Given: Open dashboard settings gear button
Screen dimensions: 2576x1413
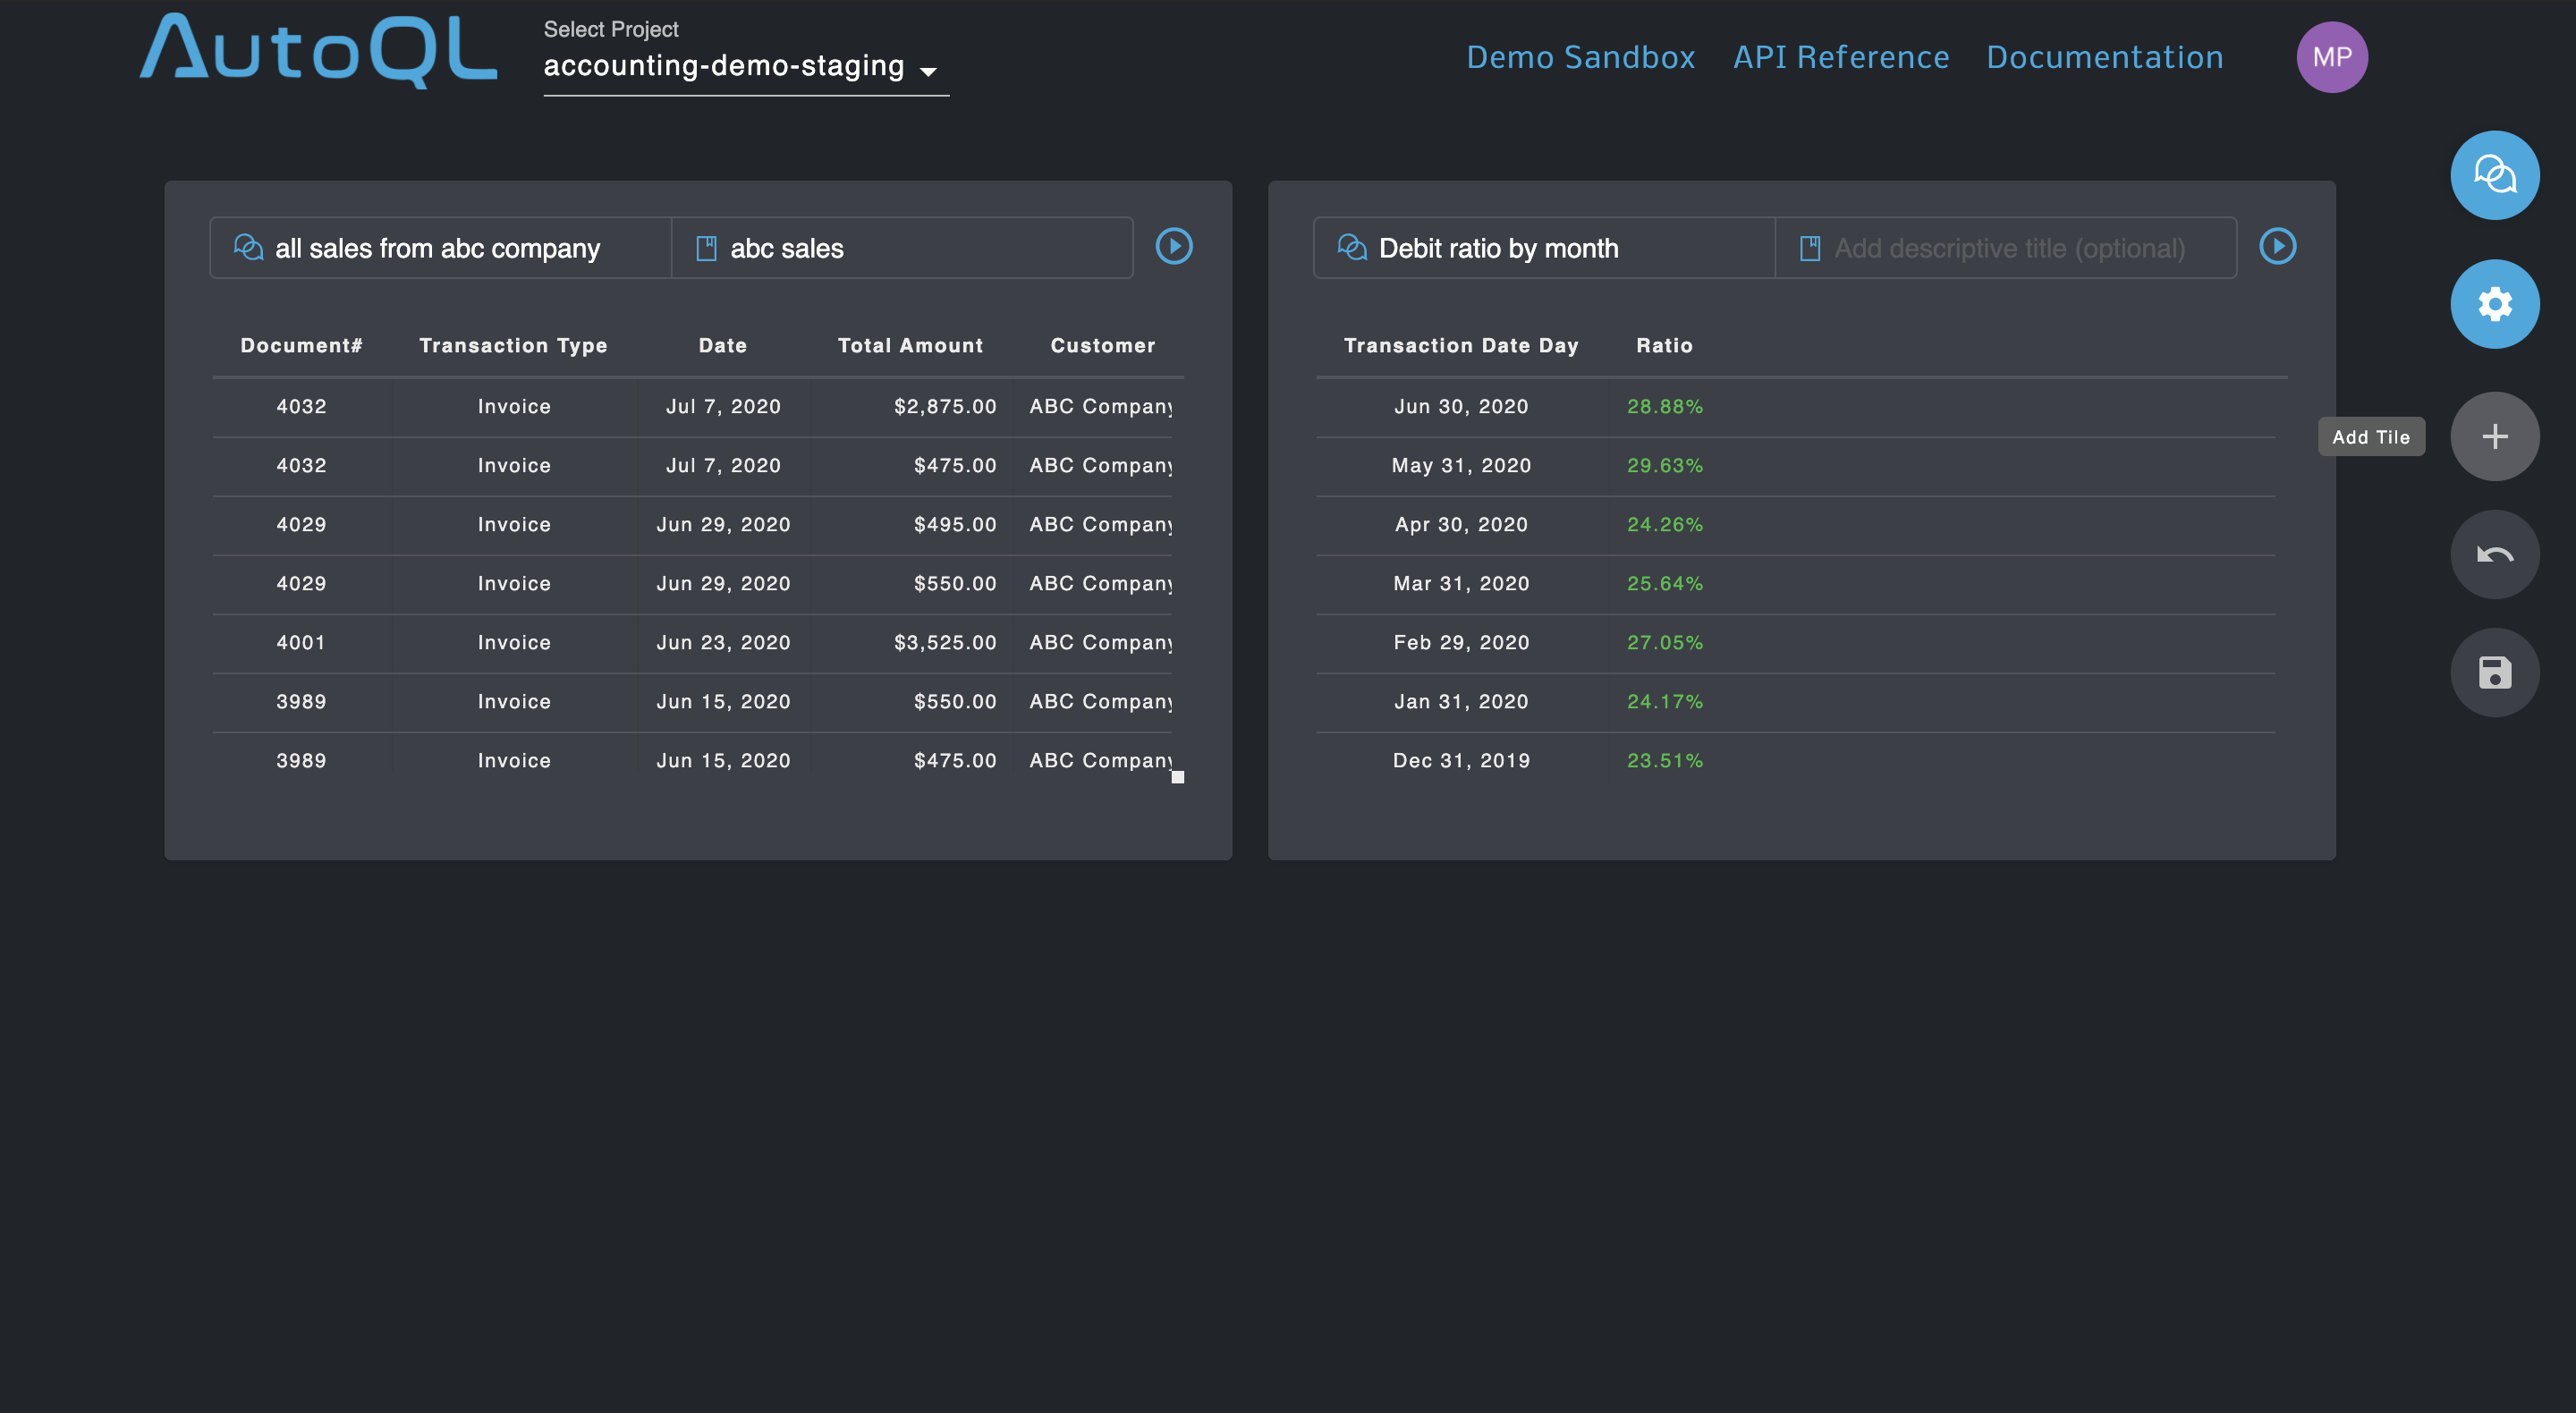Looking at the screenshot, I should (2494, 304).
